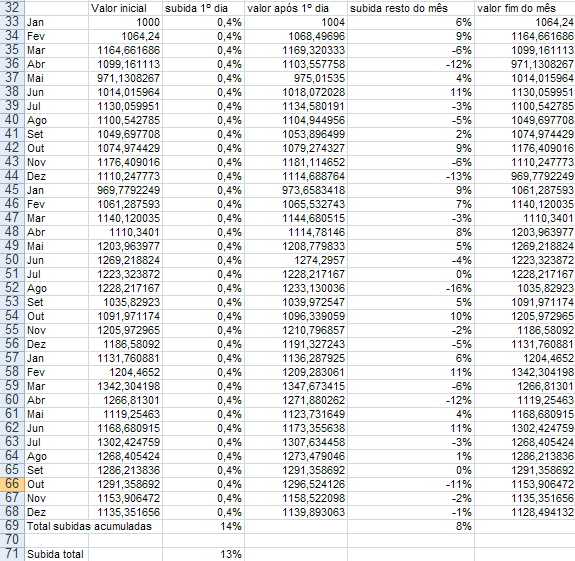575x561 pixels.
Task: Select the -12% cell in row 36
Action: [411, 64]
